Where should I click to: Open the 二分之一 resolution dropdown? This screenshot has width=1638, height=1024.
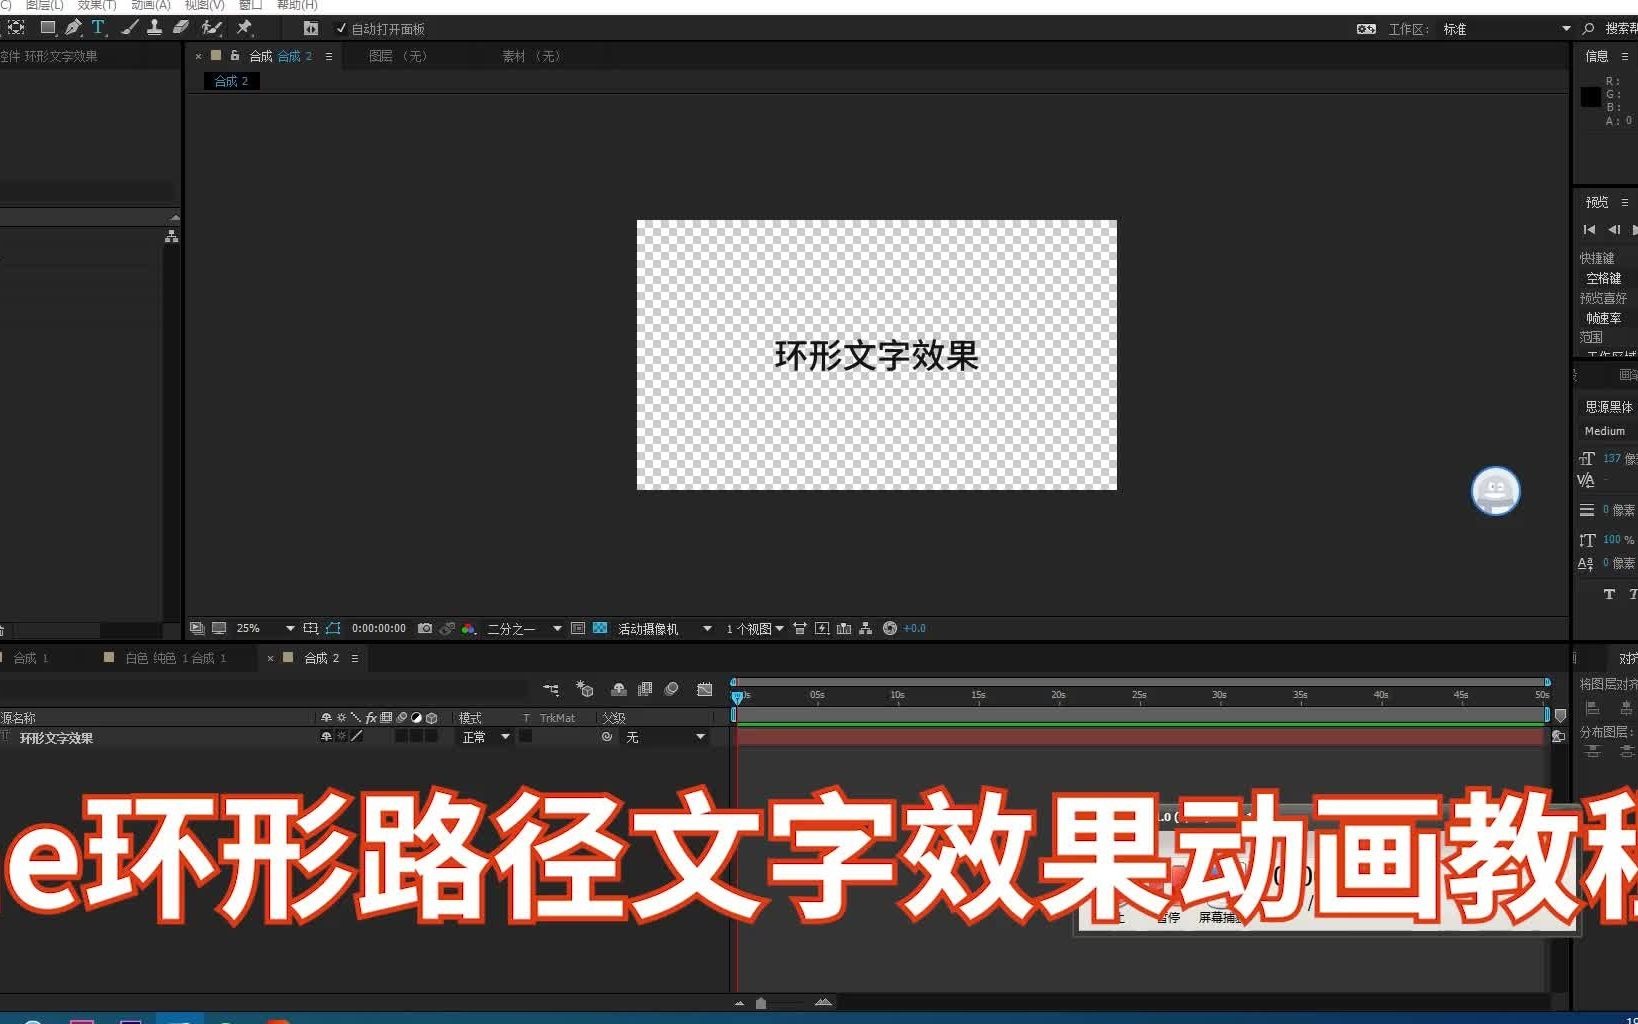(x=524, y=628)
